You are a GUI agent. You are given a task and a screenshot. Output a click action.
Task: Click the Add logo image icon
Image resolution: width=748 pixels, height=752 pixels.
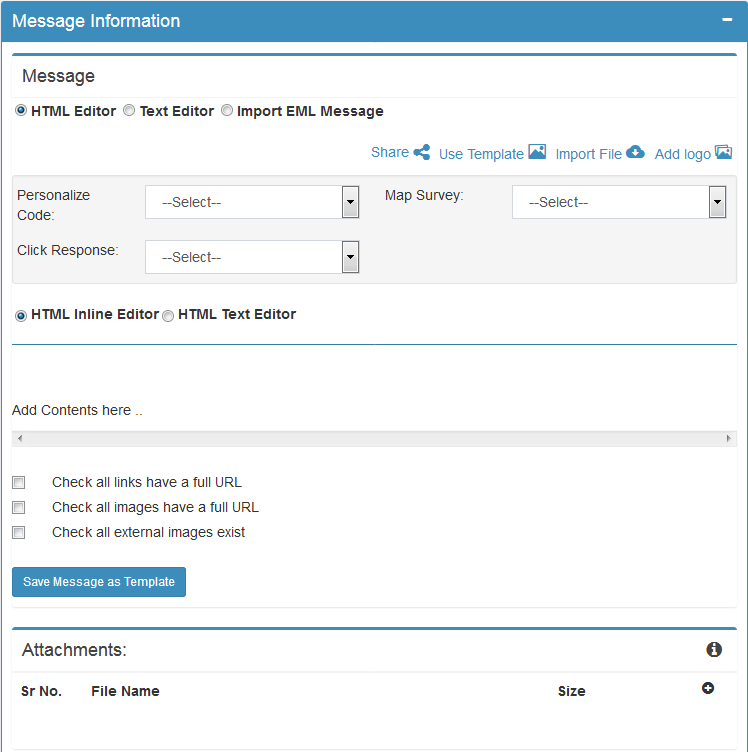click(x=724, y=152)
